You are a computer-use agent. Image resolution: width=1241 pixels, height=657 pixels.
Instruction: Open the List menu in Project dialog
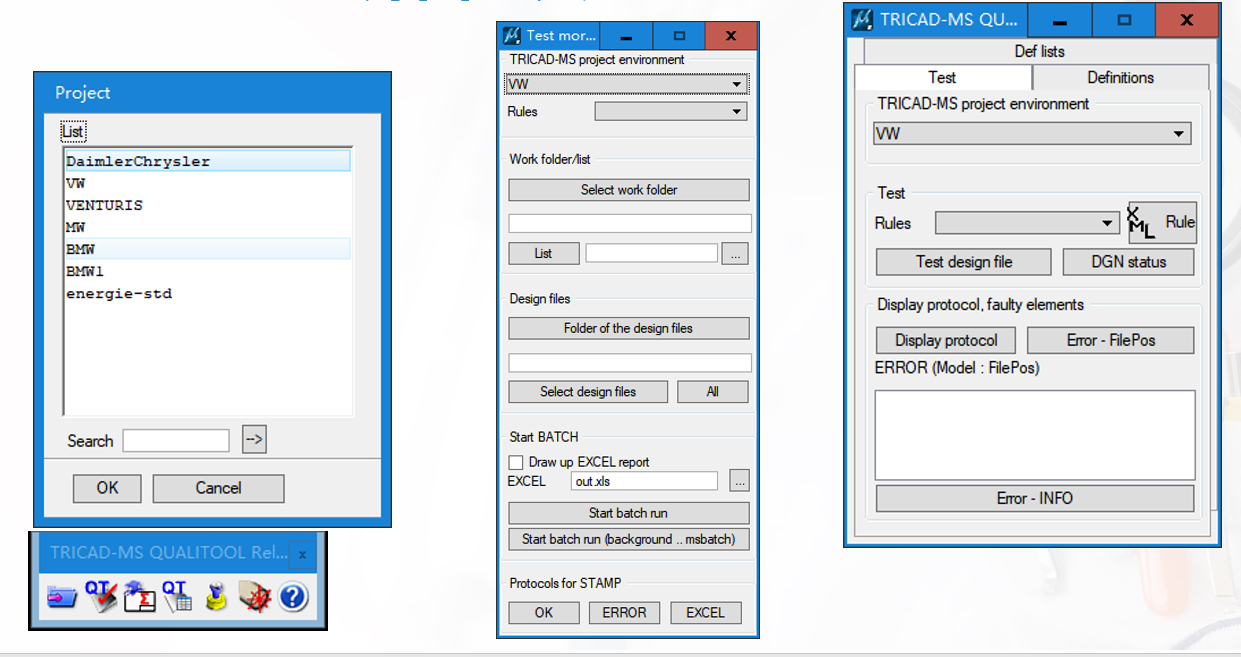pyautogui.click(x=73, y=132)
